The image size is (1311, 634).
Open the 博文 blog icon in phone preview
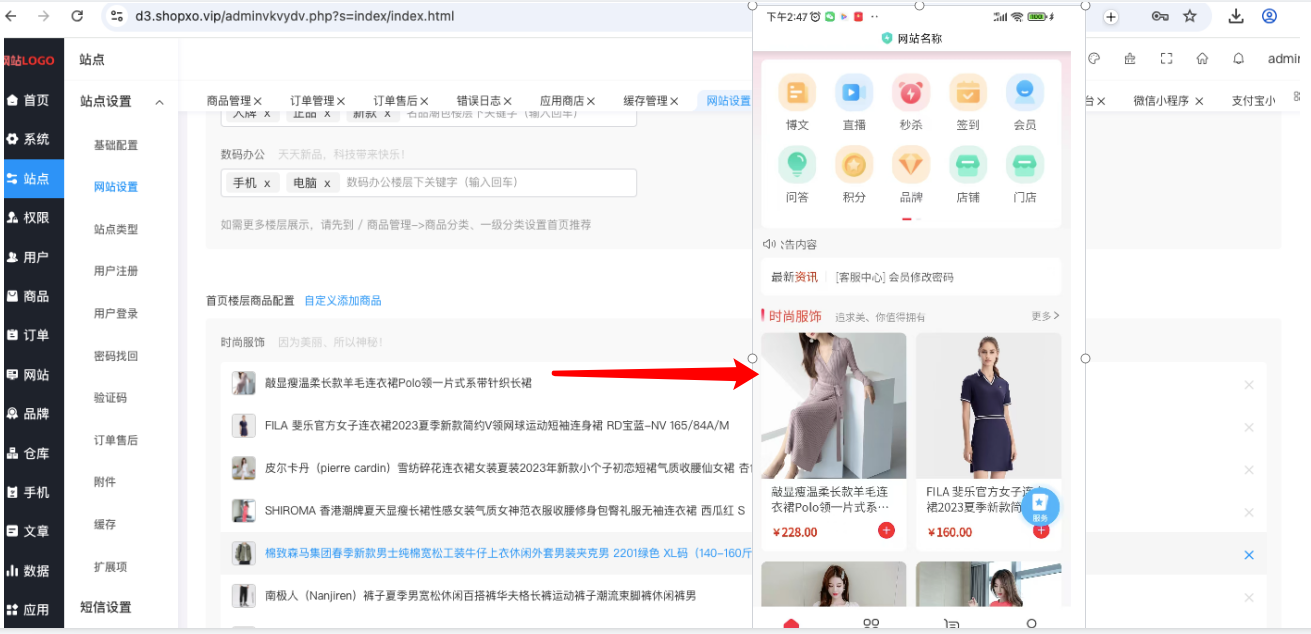click(797, 93)
